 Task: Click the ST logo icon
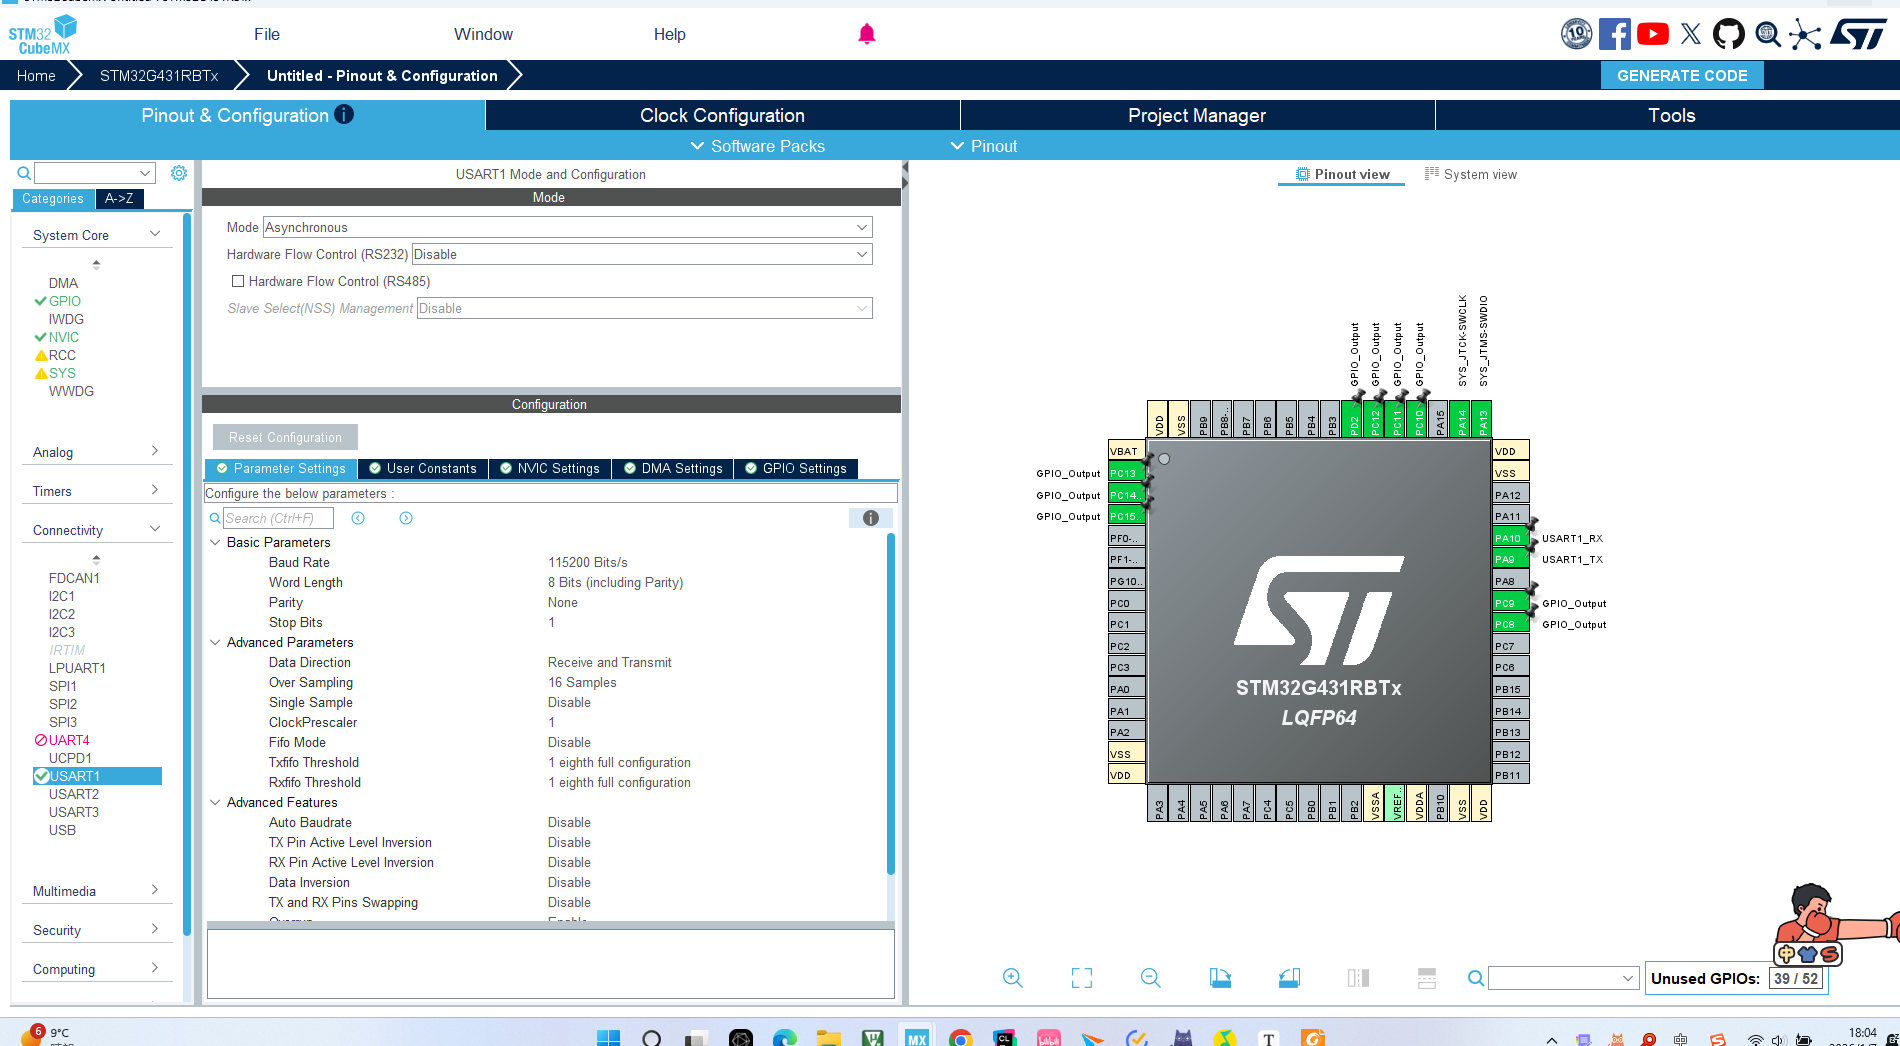[1859, 34]
